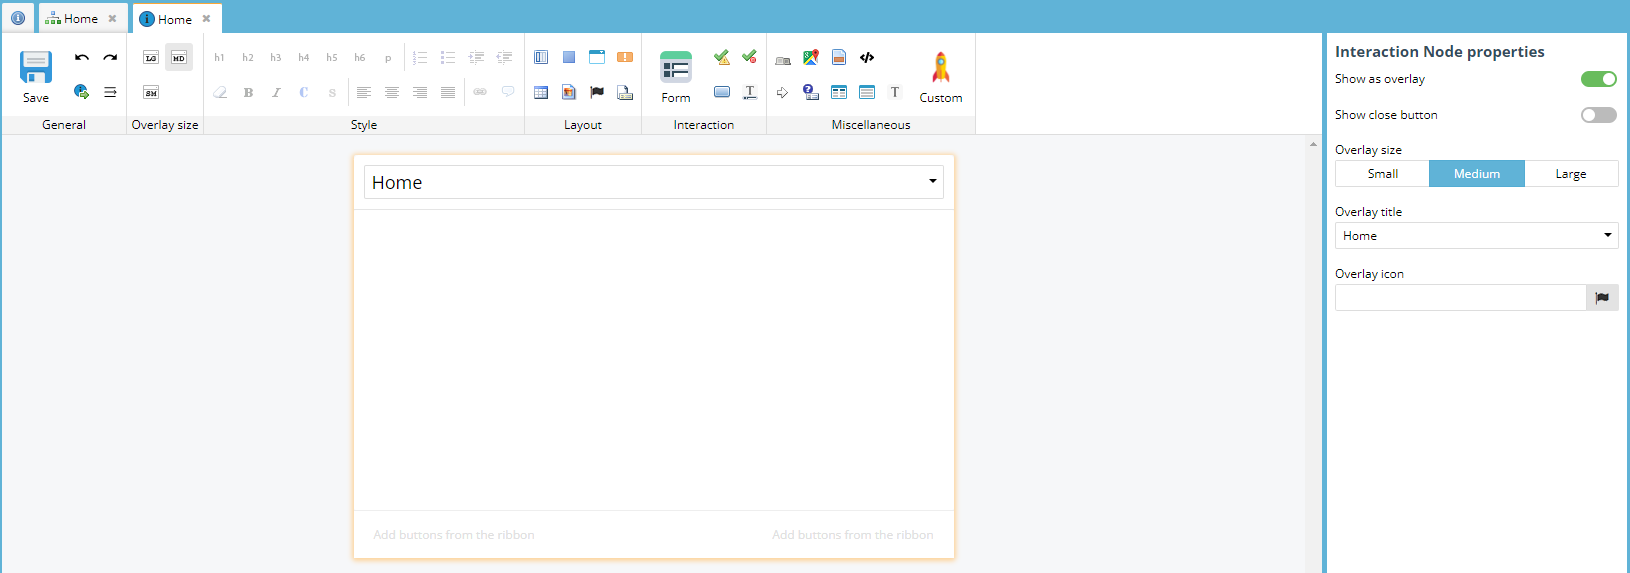Screen dimensions: 1630x573
Task: Open the info tab at far left
Action: (x=18, y=18)
